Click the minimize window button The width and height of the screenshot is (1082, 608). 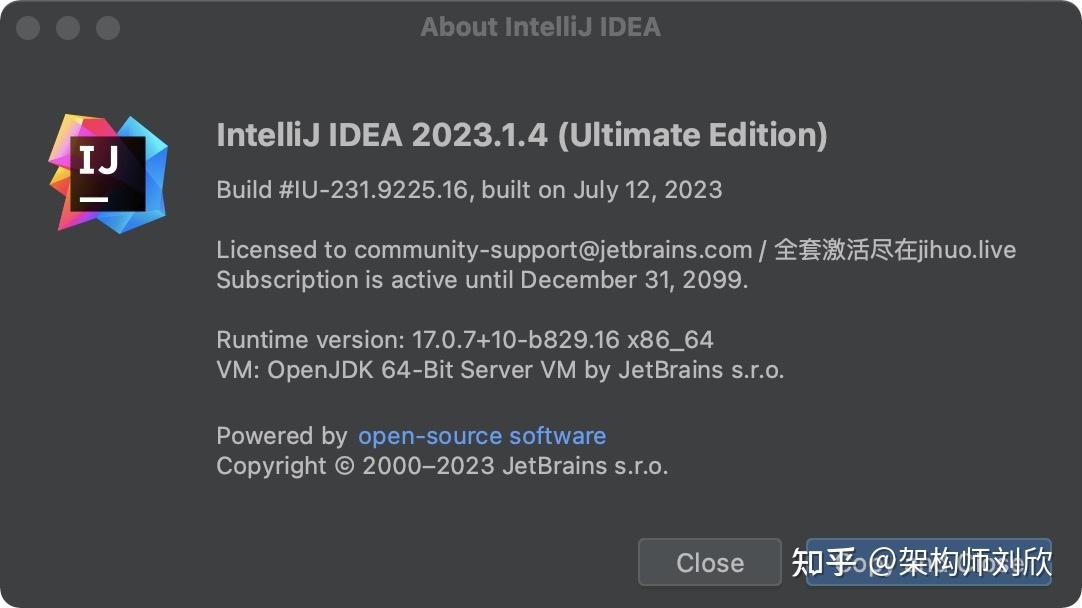[68, 28]
